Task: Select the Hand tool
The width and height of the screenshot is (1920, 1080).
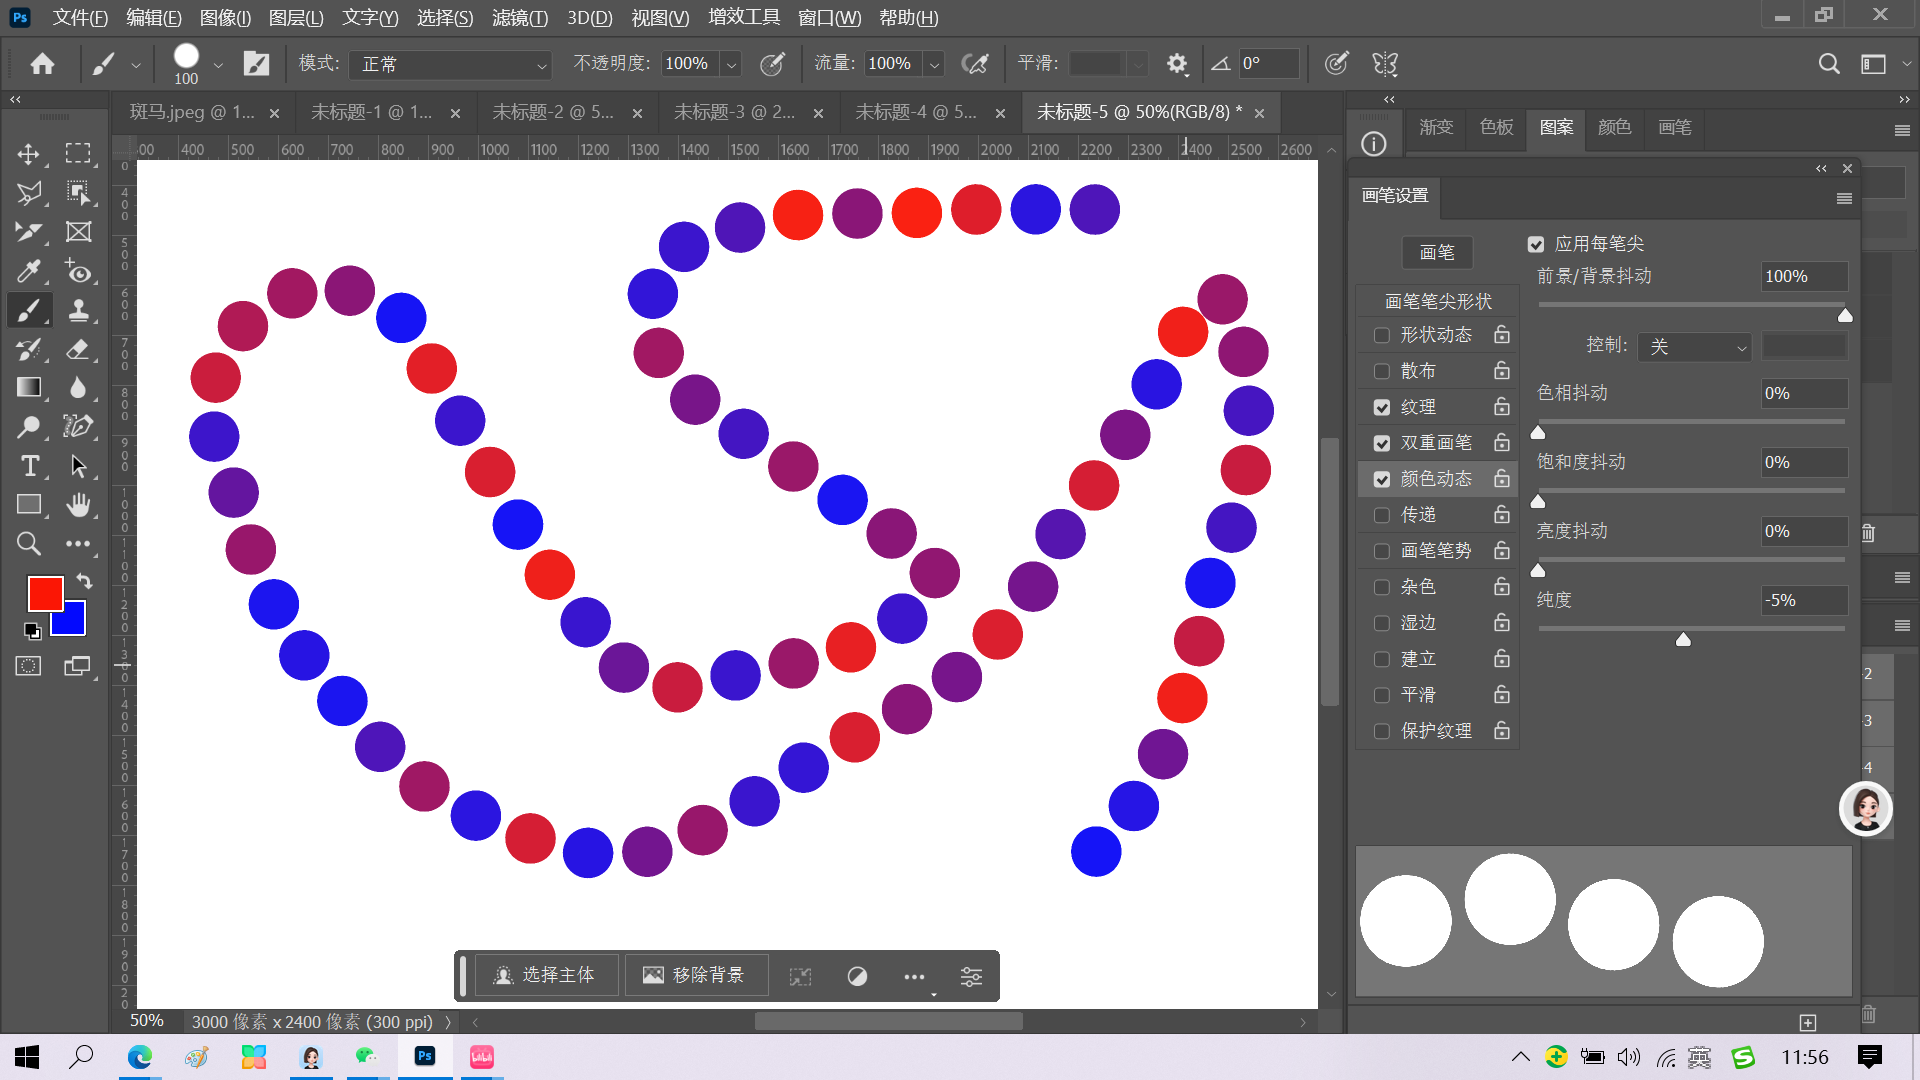Action: pos(78,505)
